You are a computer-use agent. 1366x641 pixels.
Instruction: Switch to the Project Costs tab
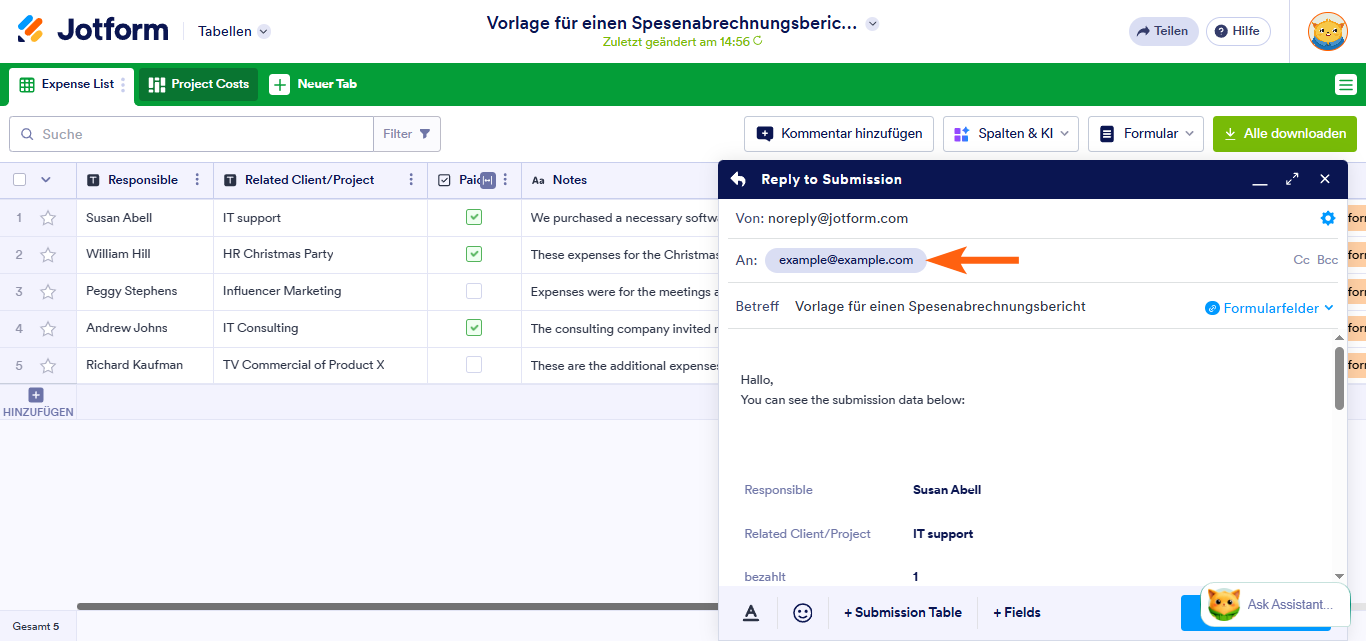pos(197,85)
